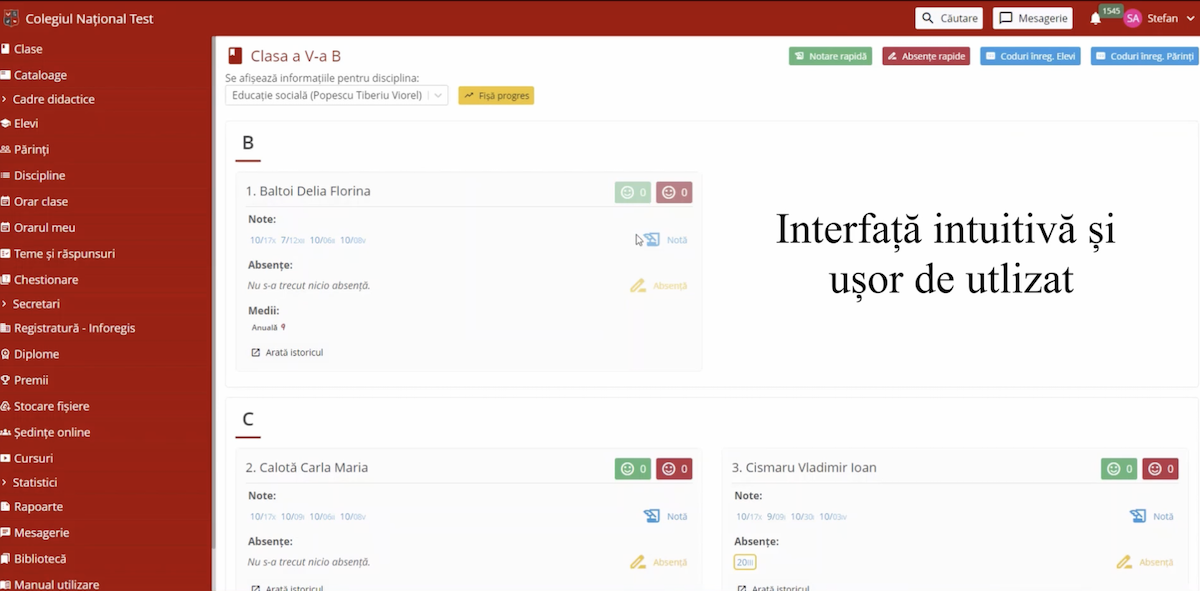Go to Orarul meu in sidebar
The width and height of the screenshot is (1200, 591).
coord(44,227)
